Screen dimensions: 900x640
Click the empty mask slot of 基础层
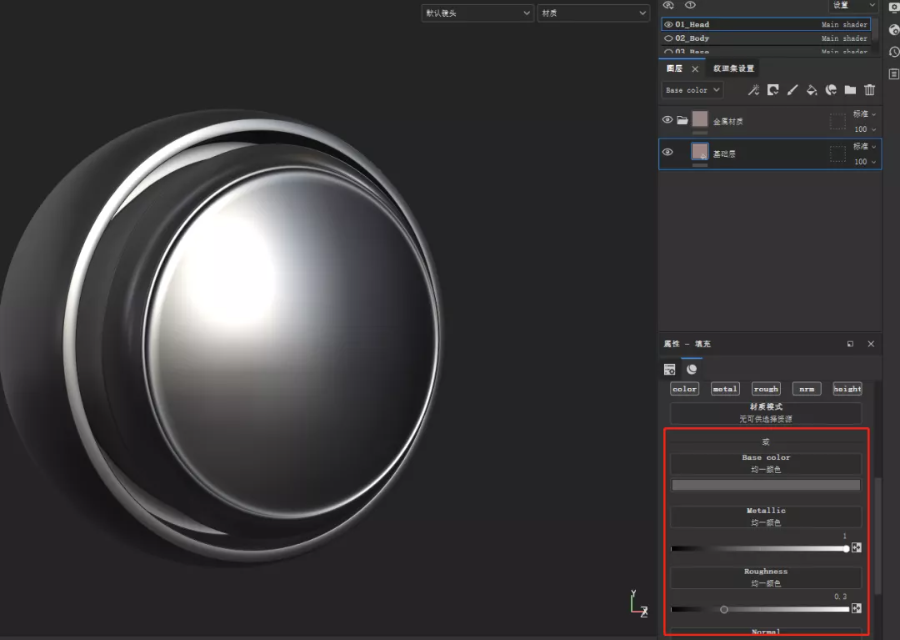click(837, 153)
